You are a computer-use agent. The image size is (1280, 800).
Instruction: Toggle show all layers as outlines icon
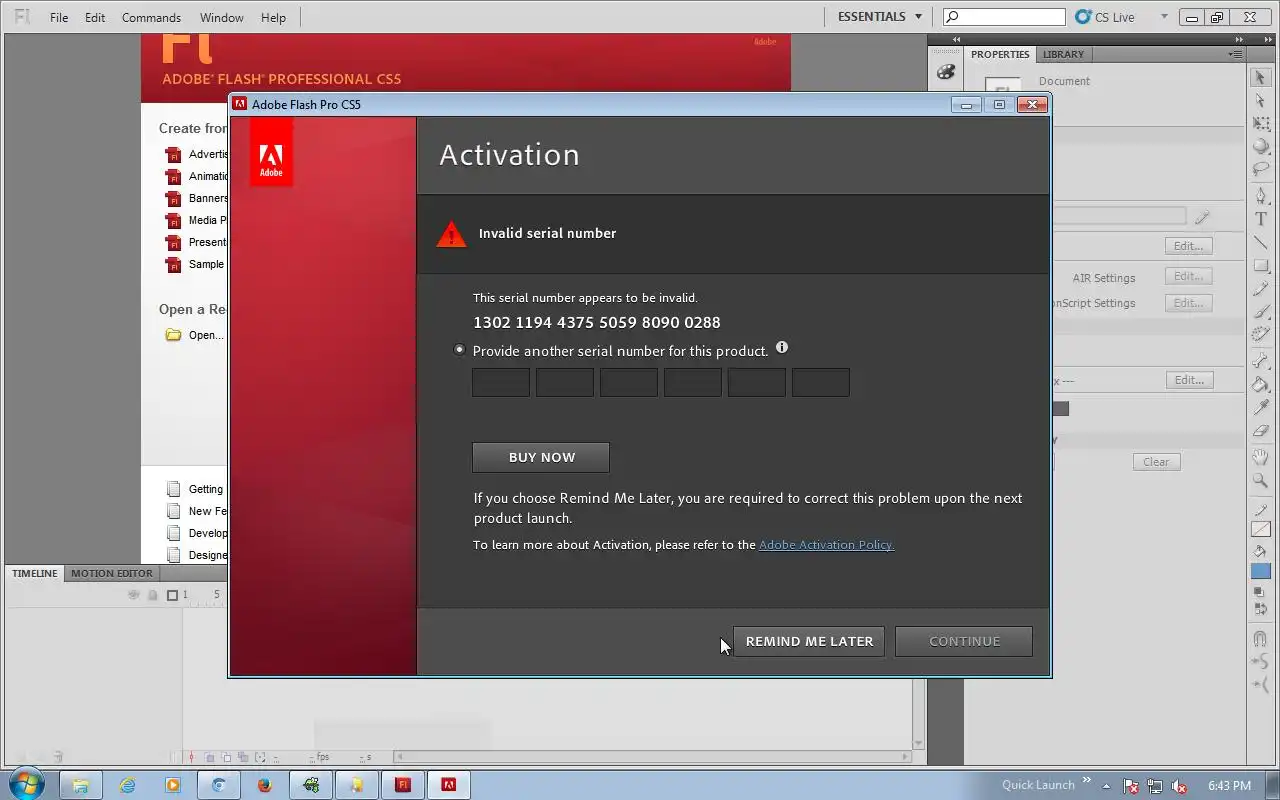[172, 595]
